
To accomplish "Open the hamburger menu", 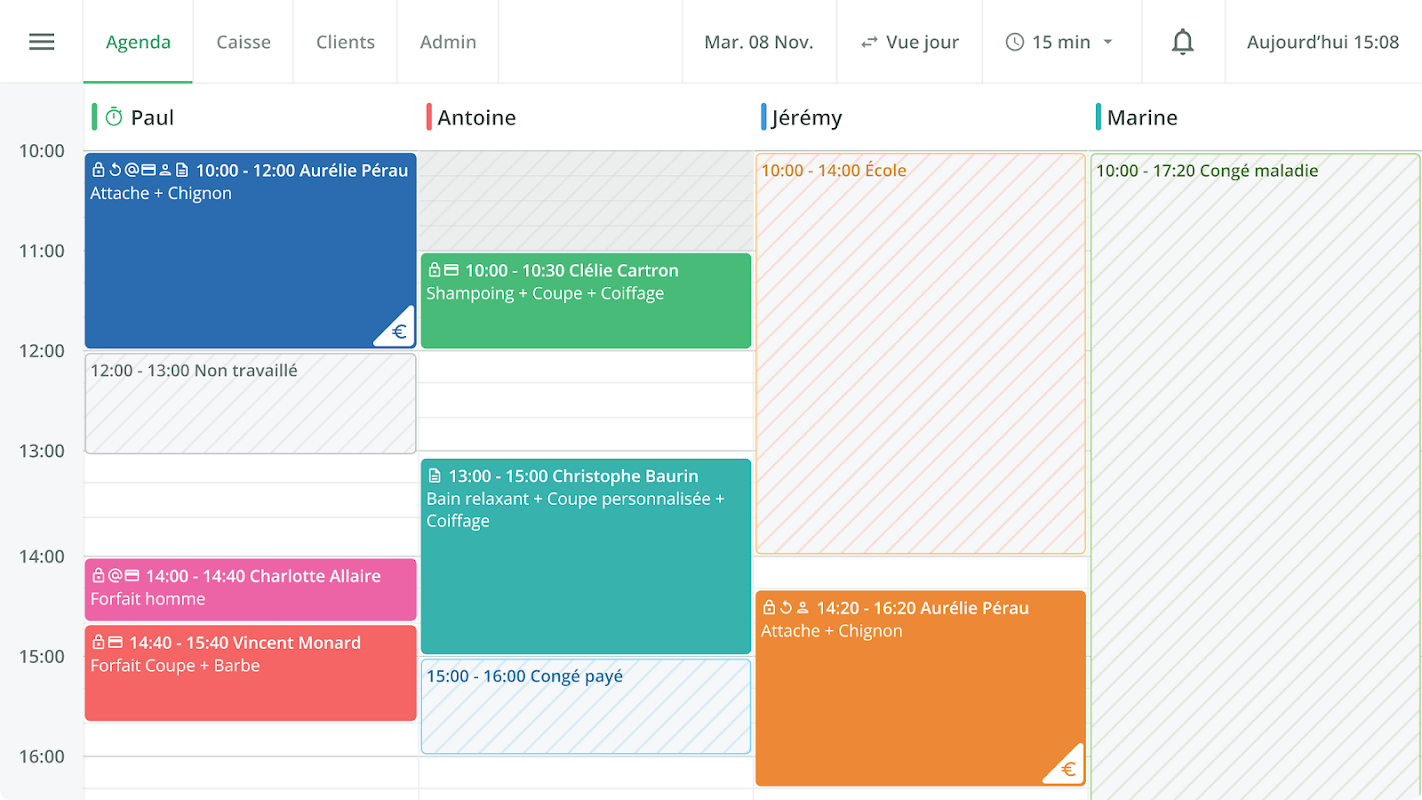I will coord(42,42).
